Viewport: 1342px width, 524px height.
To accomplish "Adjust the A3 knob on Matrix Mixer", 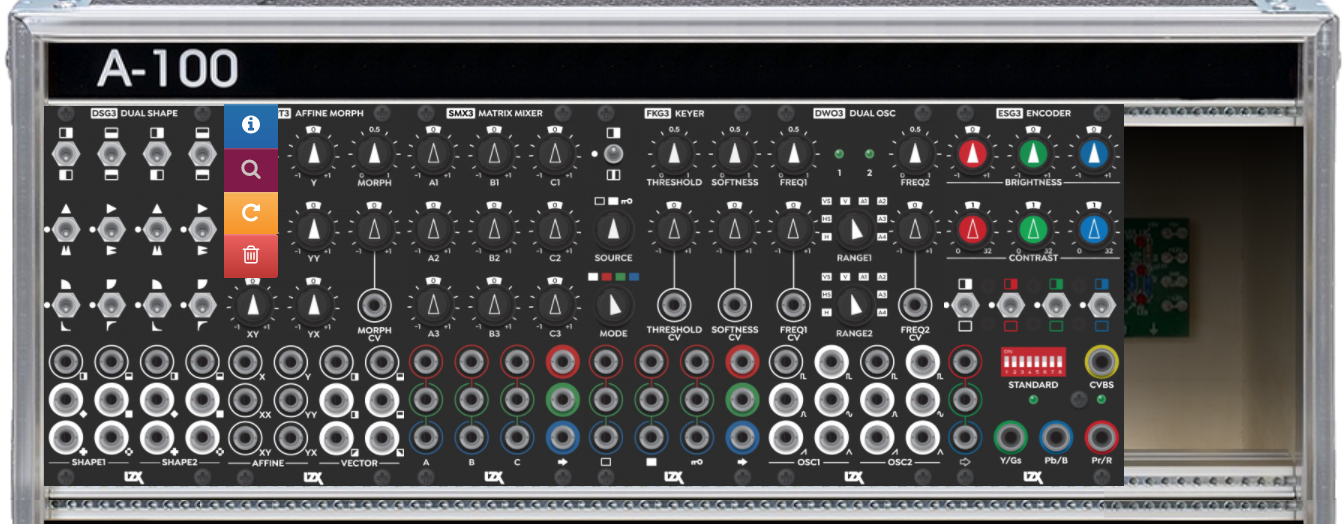I will click(x=433, y=305).
